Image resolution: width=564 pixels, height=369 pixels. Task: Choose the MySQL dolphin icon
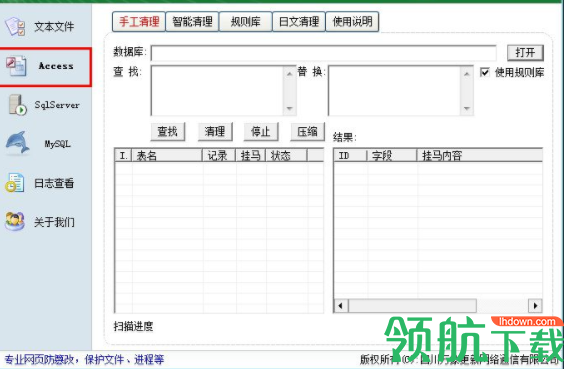(17, 143)
